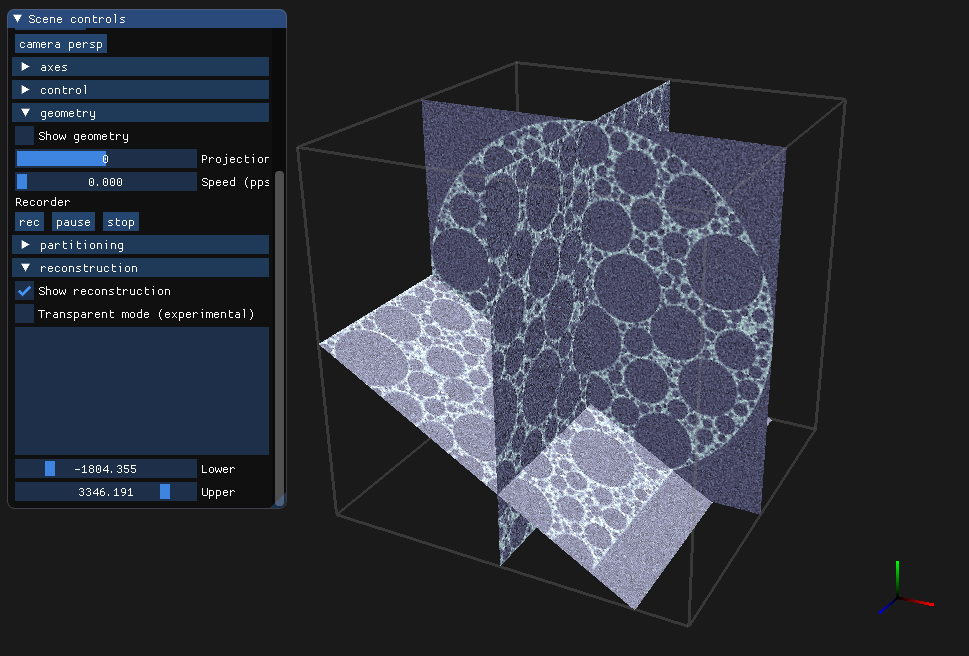Click the Speed slider
Viewport: 969px width, 656px height.
click(x=106, y=182)
